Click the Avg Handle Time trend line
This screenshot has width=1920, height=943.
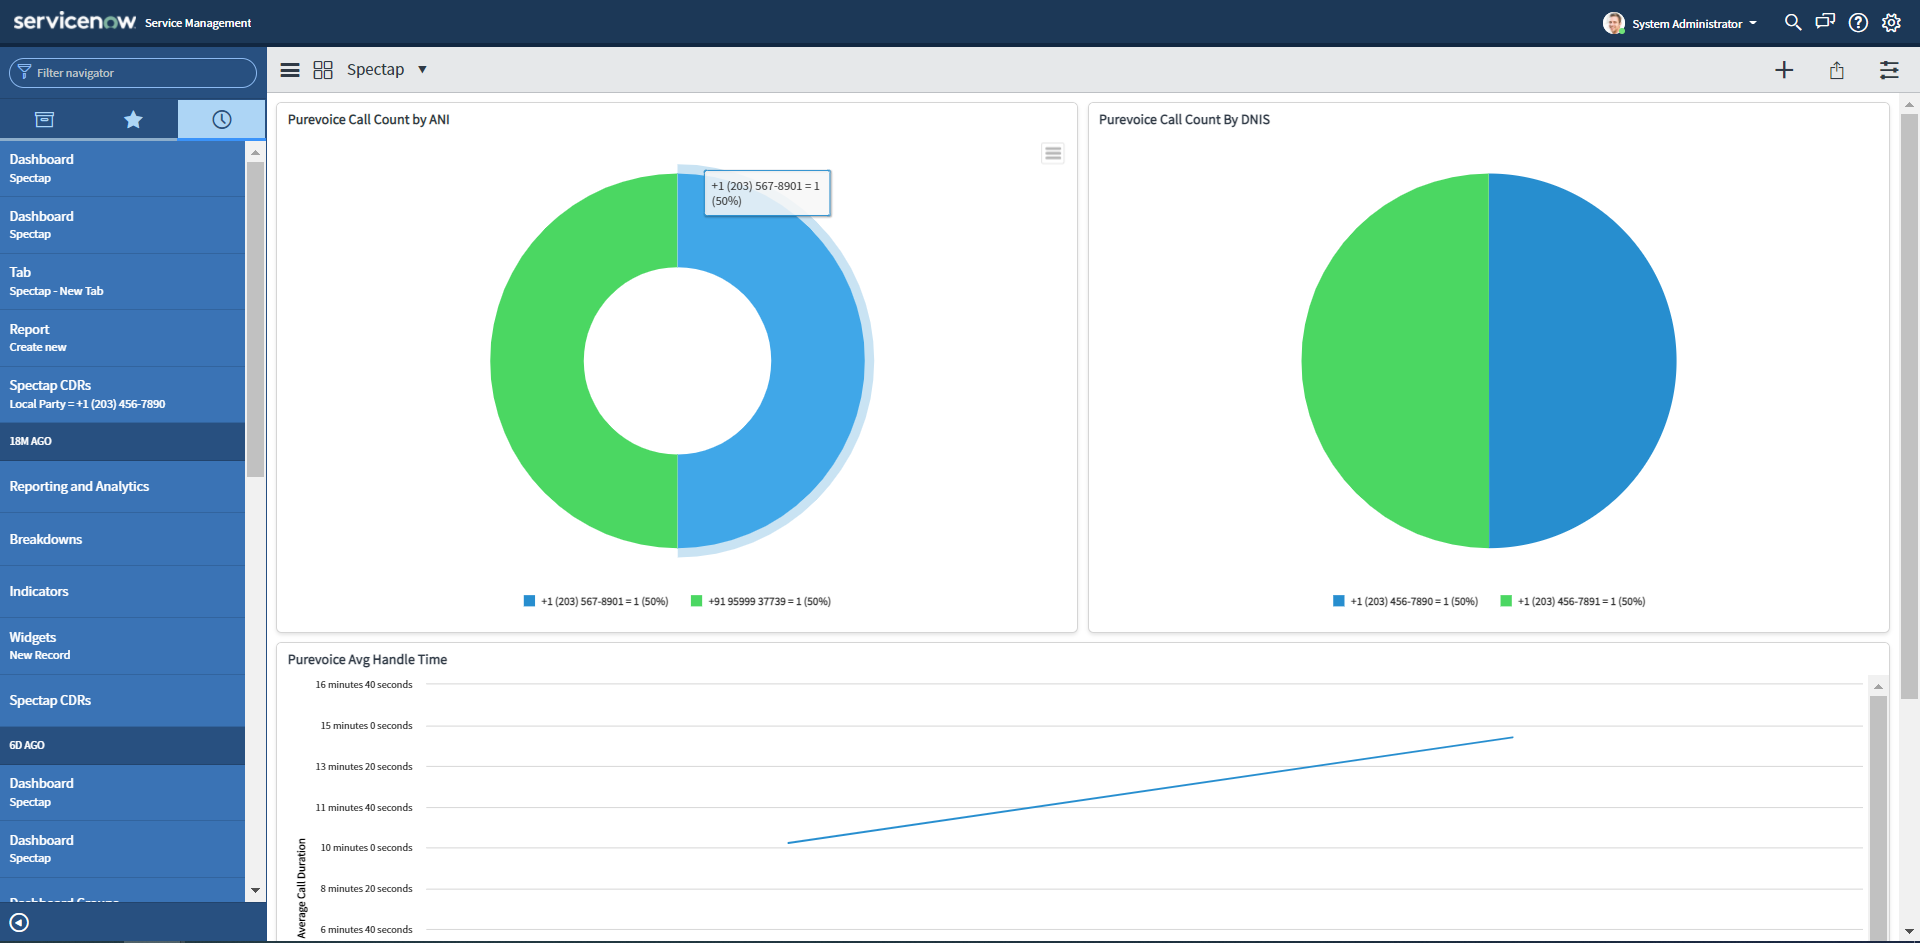coord(1150,790)
